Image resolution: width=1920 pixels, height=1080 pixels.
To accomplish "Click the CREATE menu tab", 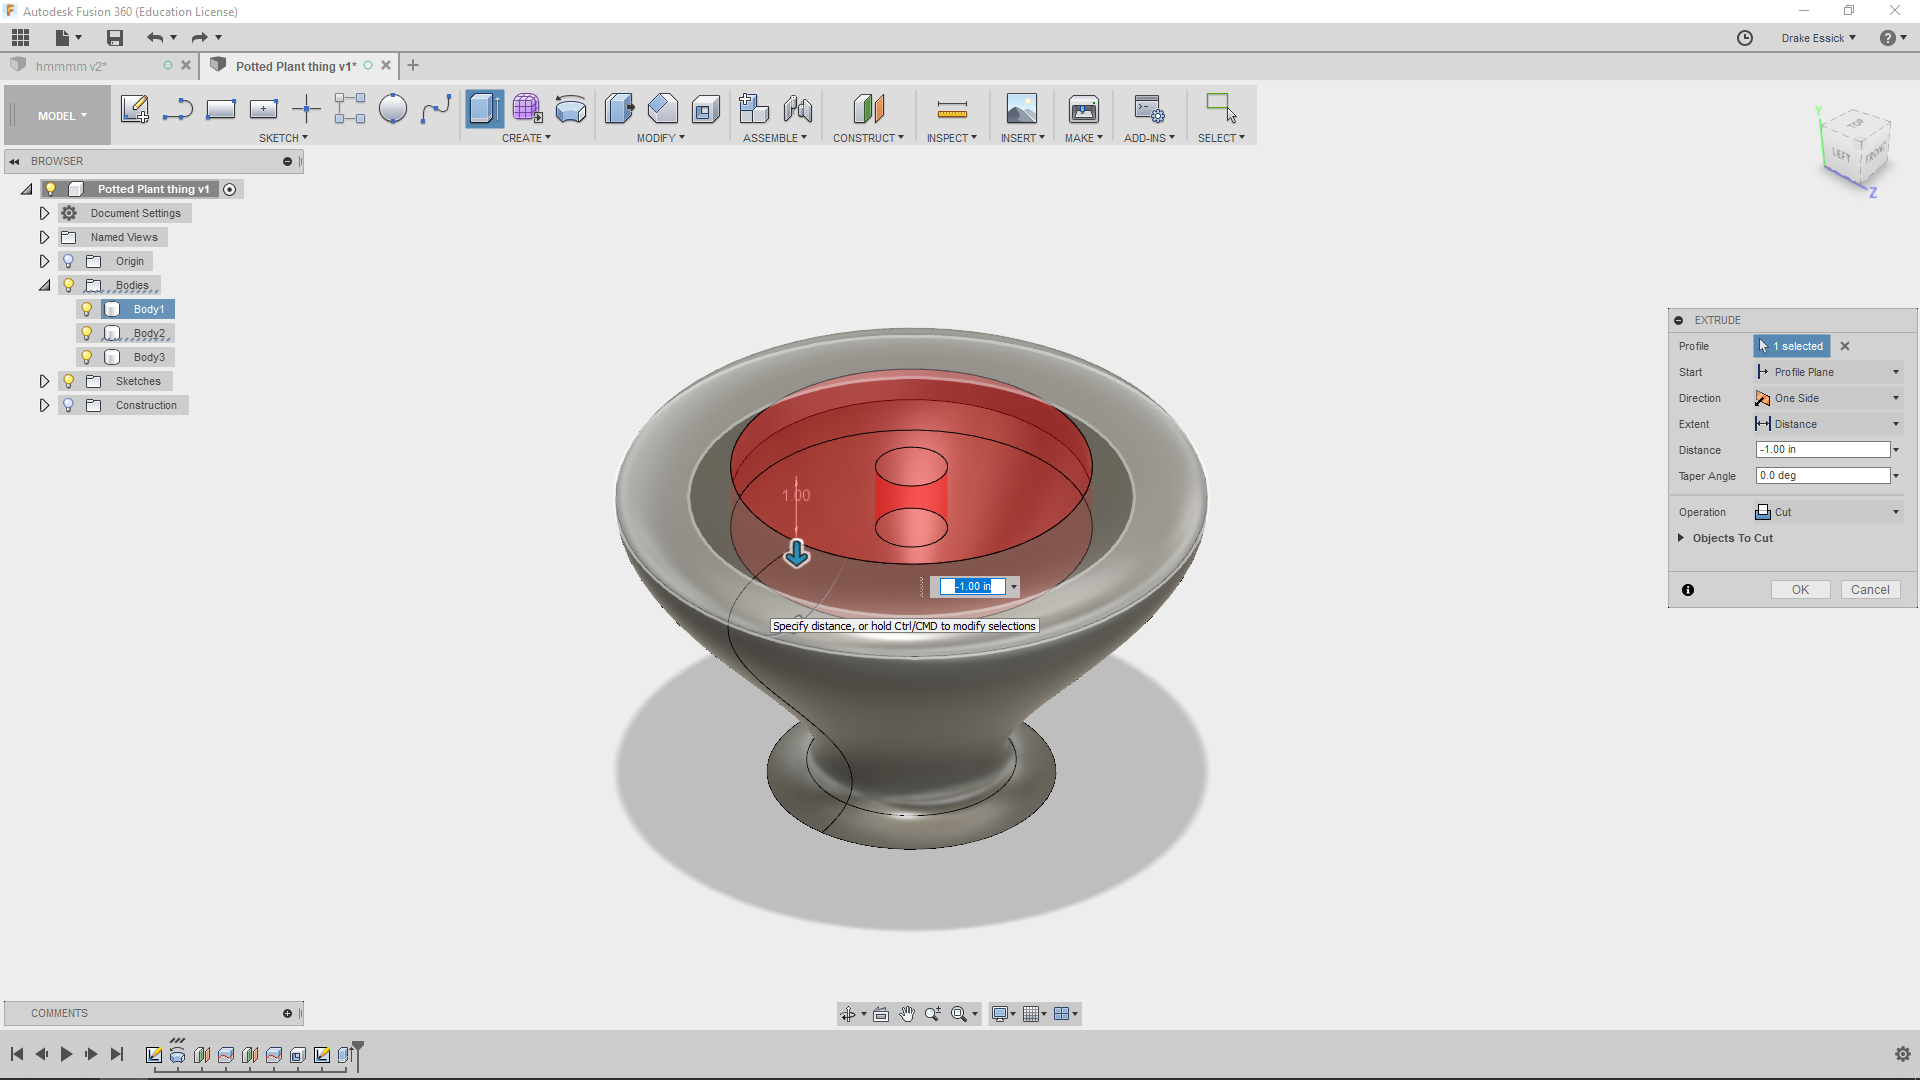I will pos(526,137).
